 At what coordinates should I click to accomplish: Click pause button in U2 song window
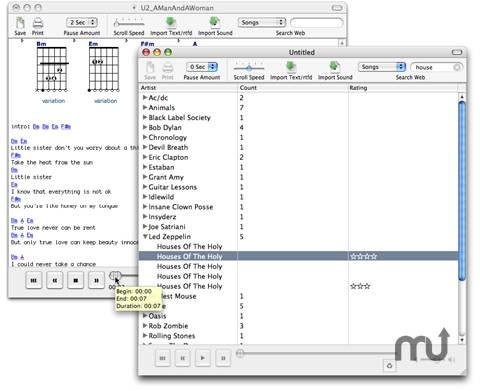point(96,280)
